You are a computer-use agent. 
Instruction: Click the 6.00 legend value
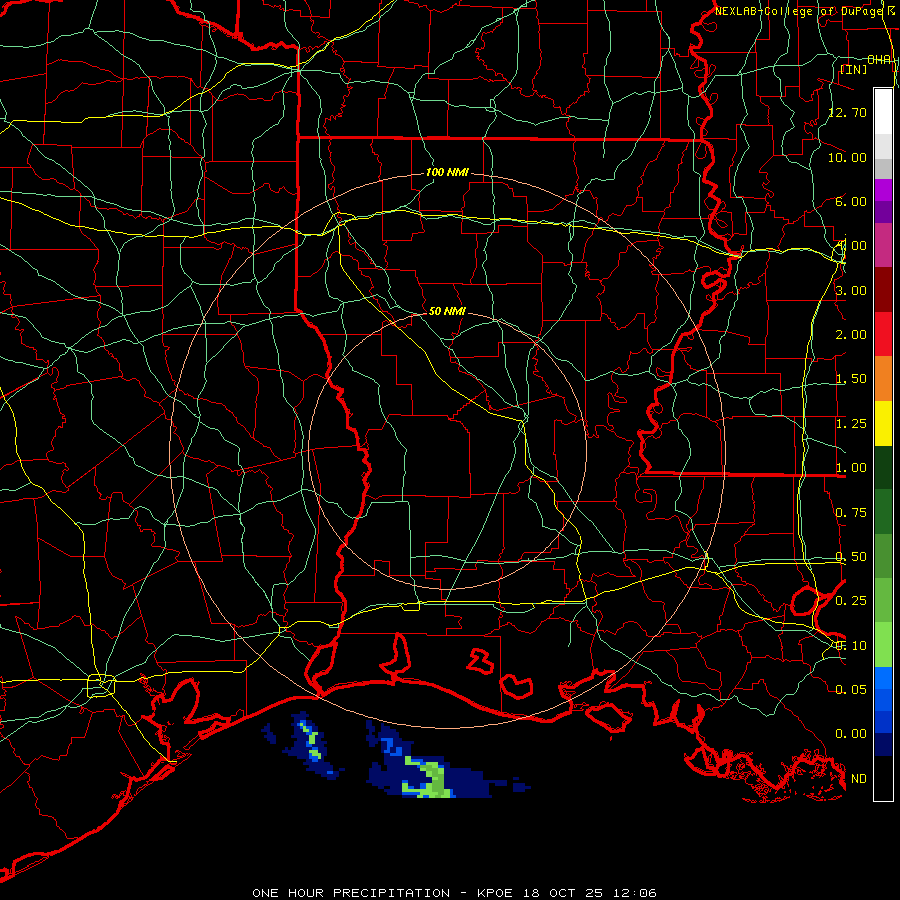point(851,201)
